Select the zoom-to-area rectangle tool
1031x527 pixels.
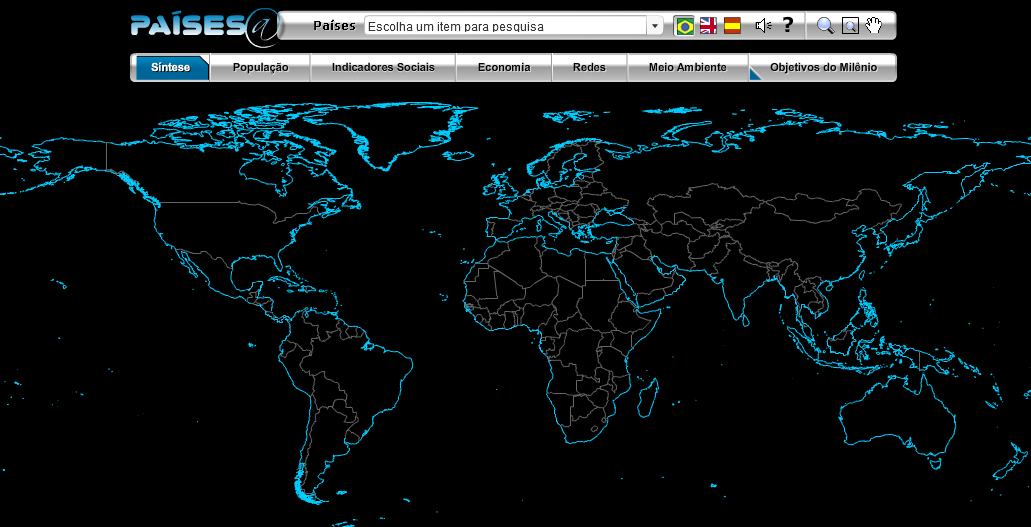pos(849,26)
